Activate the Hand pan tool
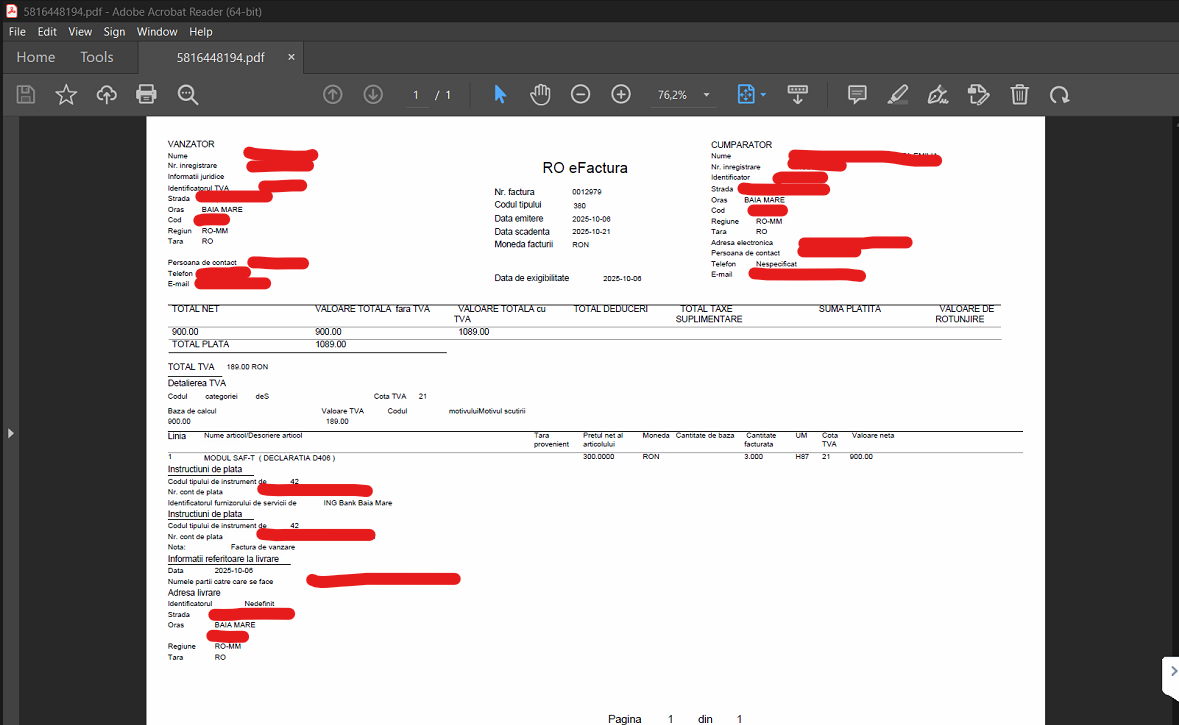The image size is (1179, 725). (540, 95)
